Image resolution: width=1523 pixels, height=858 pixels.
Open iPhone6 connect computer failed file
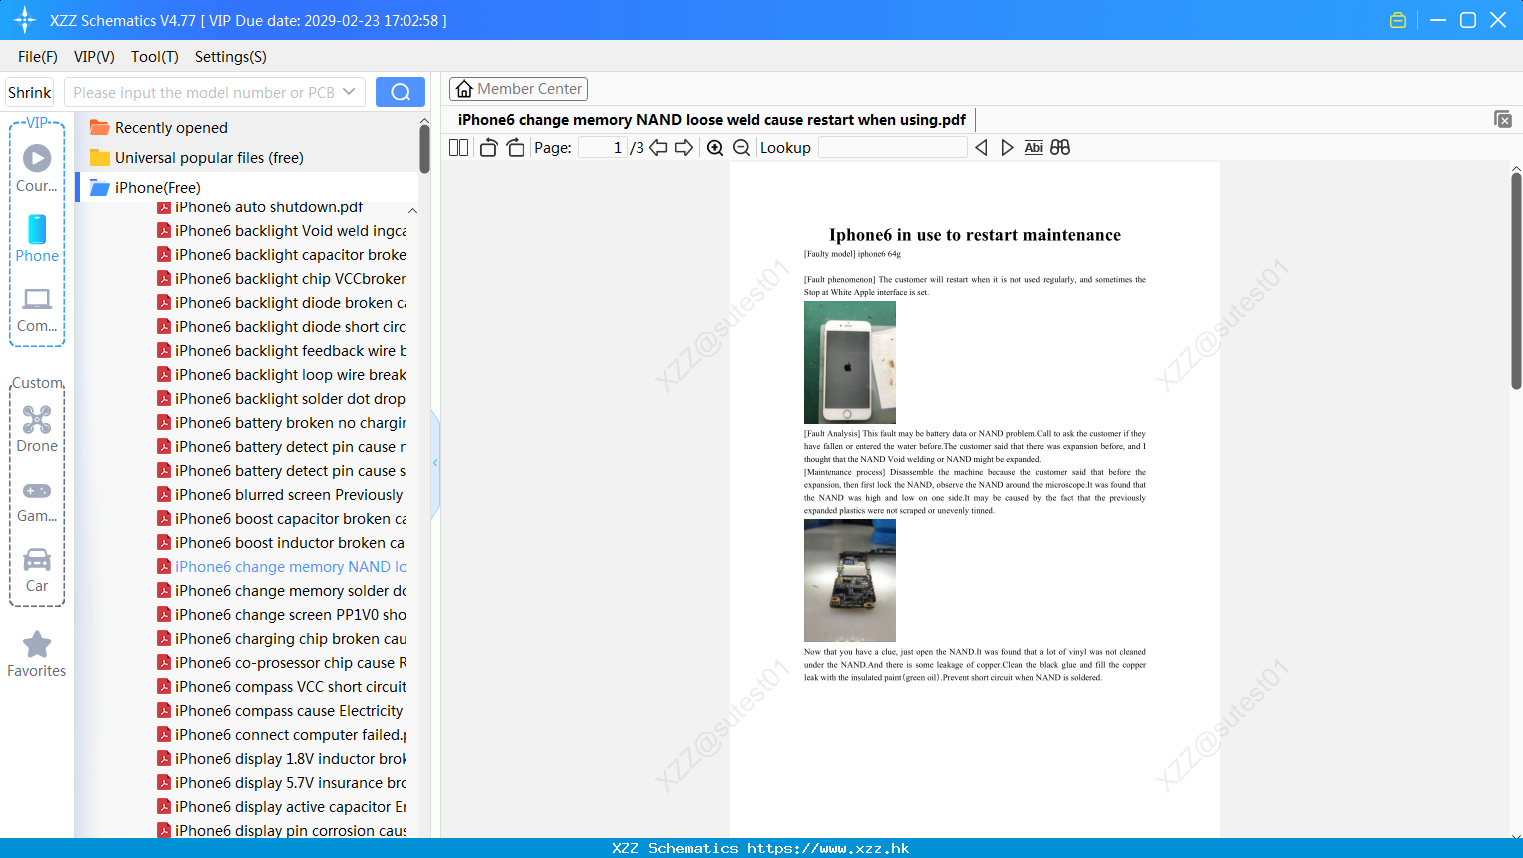click(x=282, y=735)
